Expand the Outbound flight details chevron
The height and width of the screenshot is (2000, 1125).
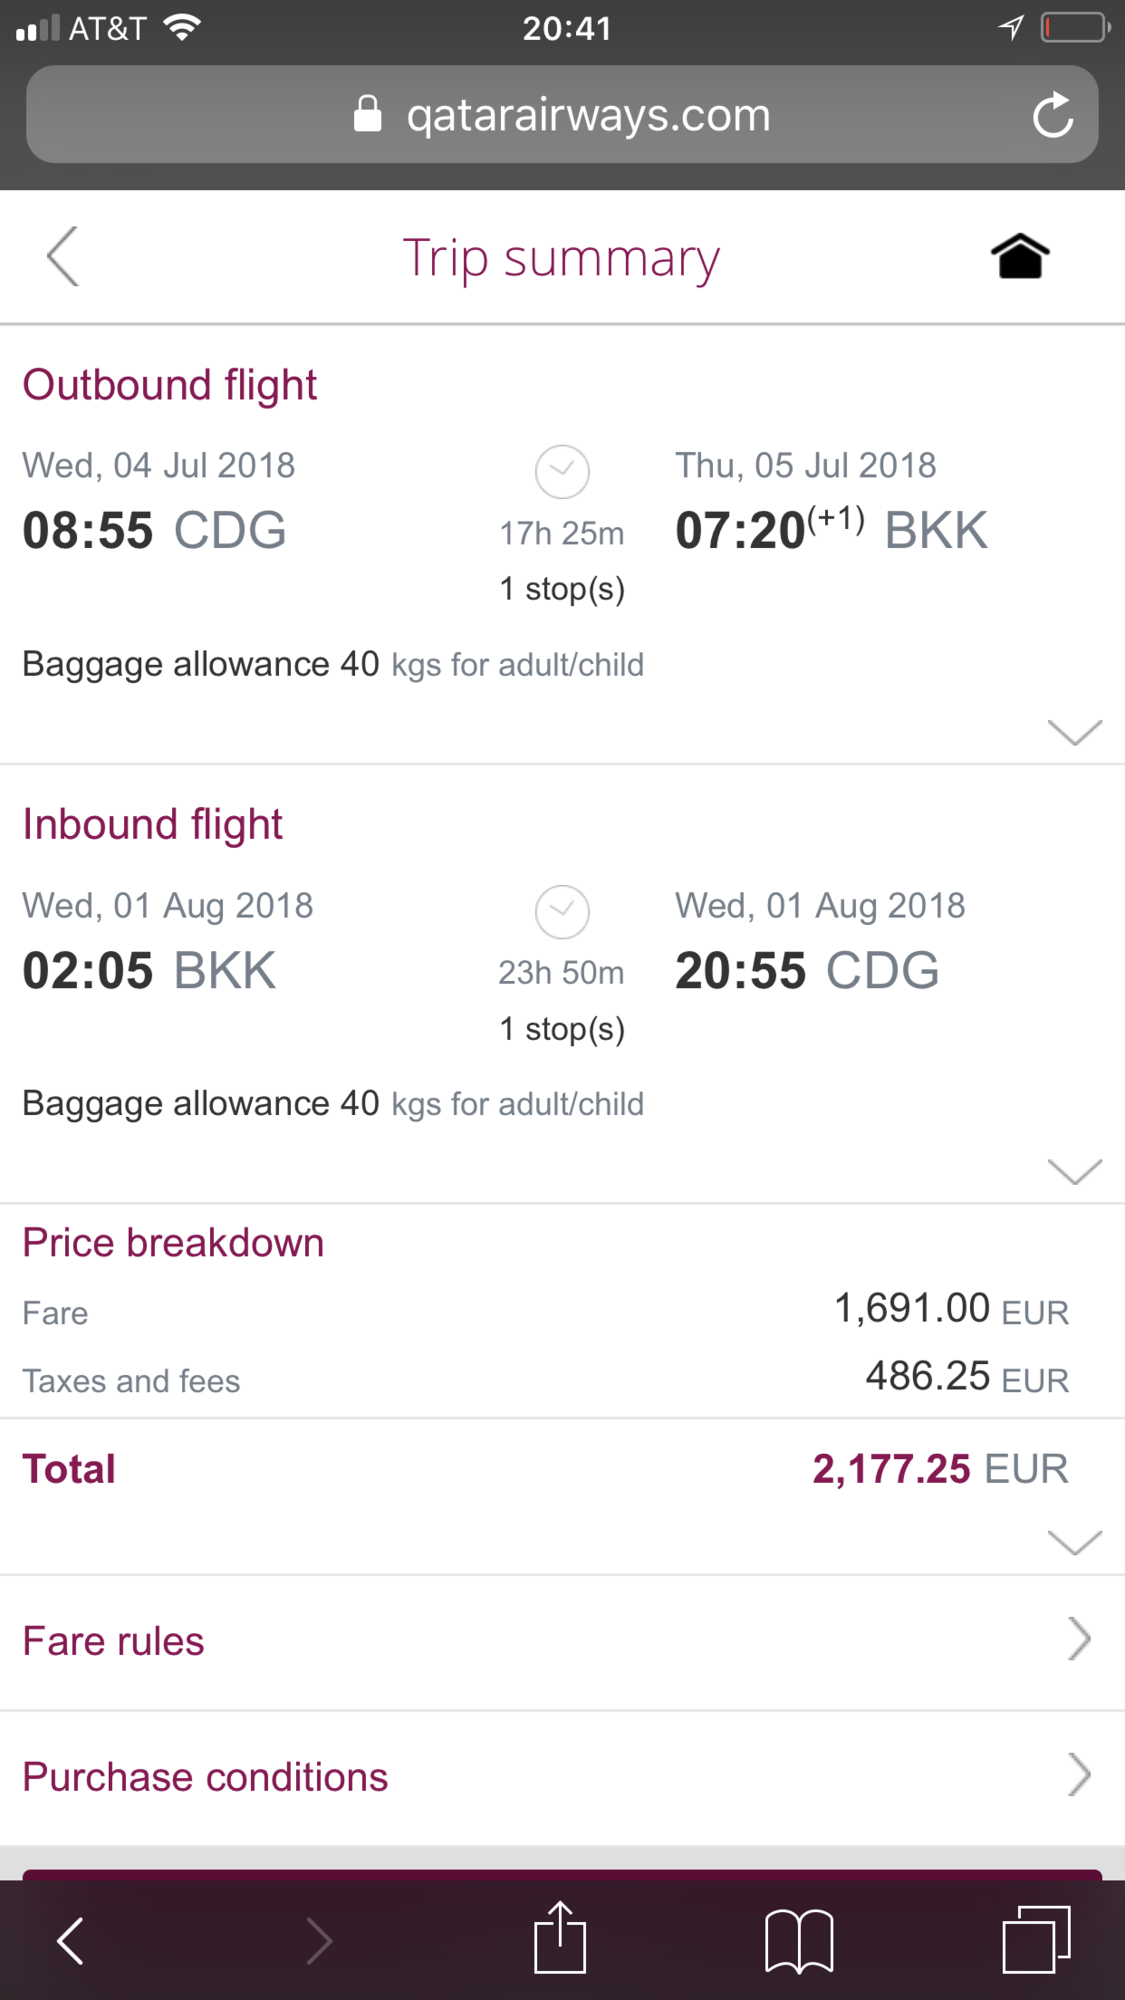coord(1075,732)
